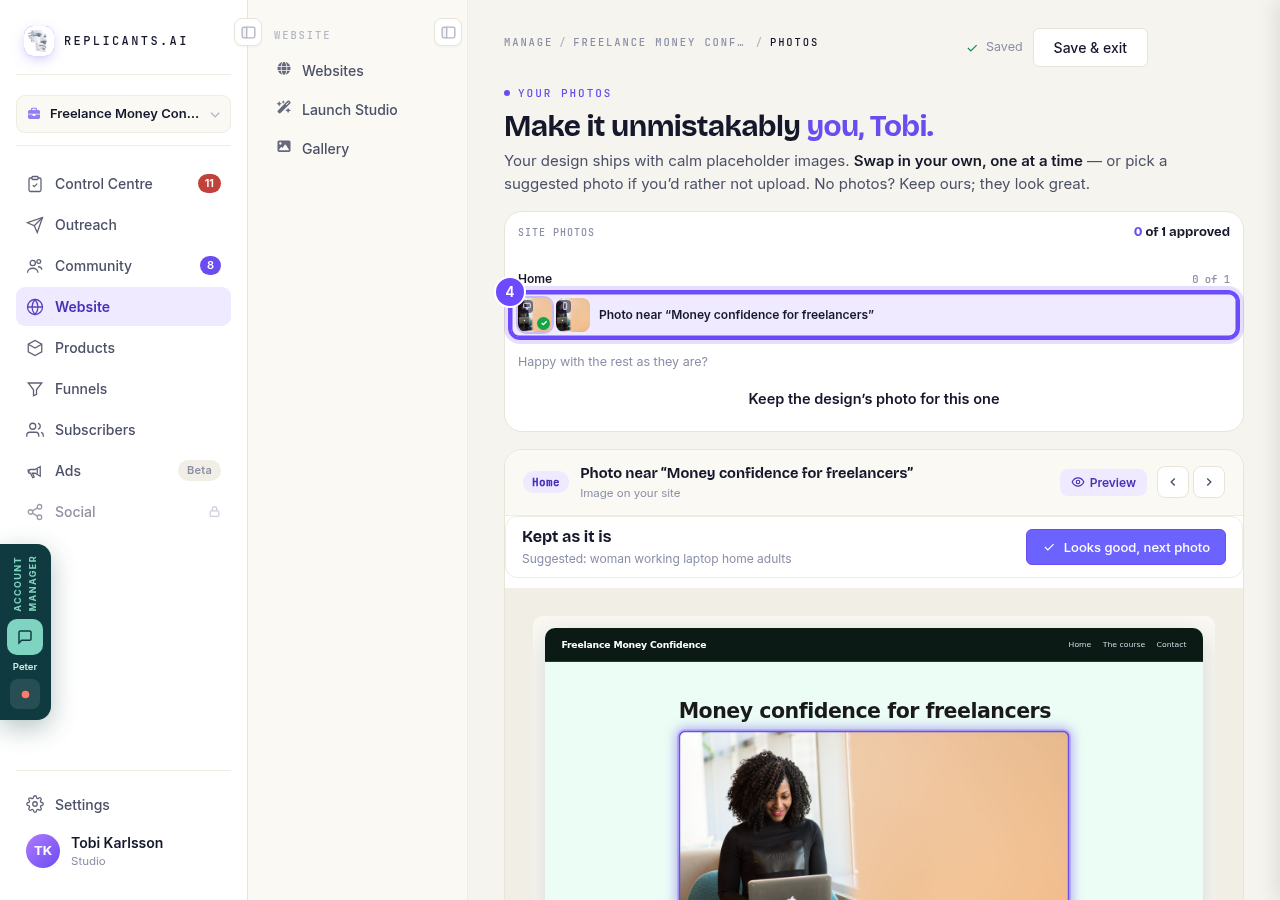The image size is (1280, 900).
Task: Open the Account Manager chat icon
Action: click(x=25, y=637)
